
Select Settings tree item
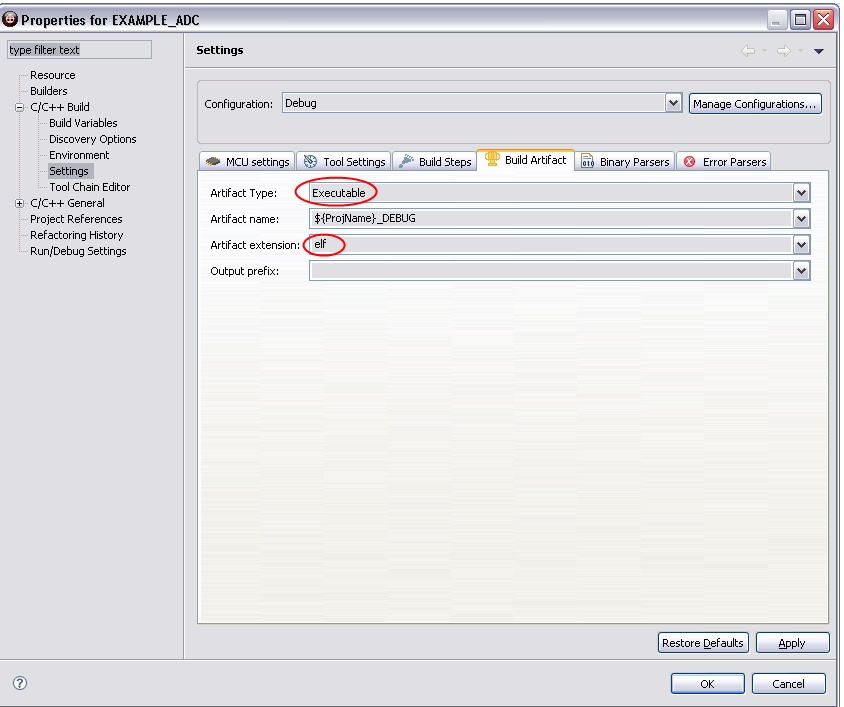pyautogui.click(x=69, y=171)
